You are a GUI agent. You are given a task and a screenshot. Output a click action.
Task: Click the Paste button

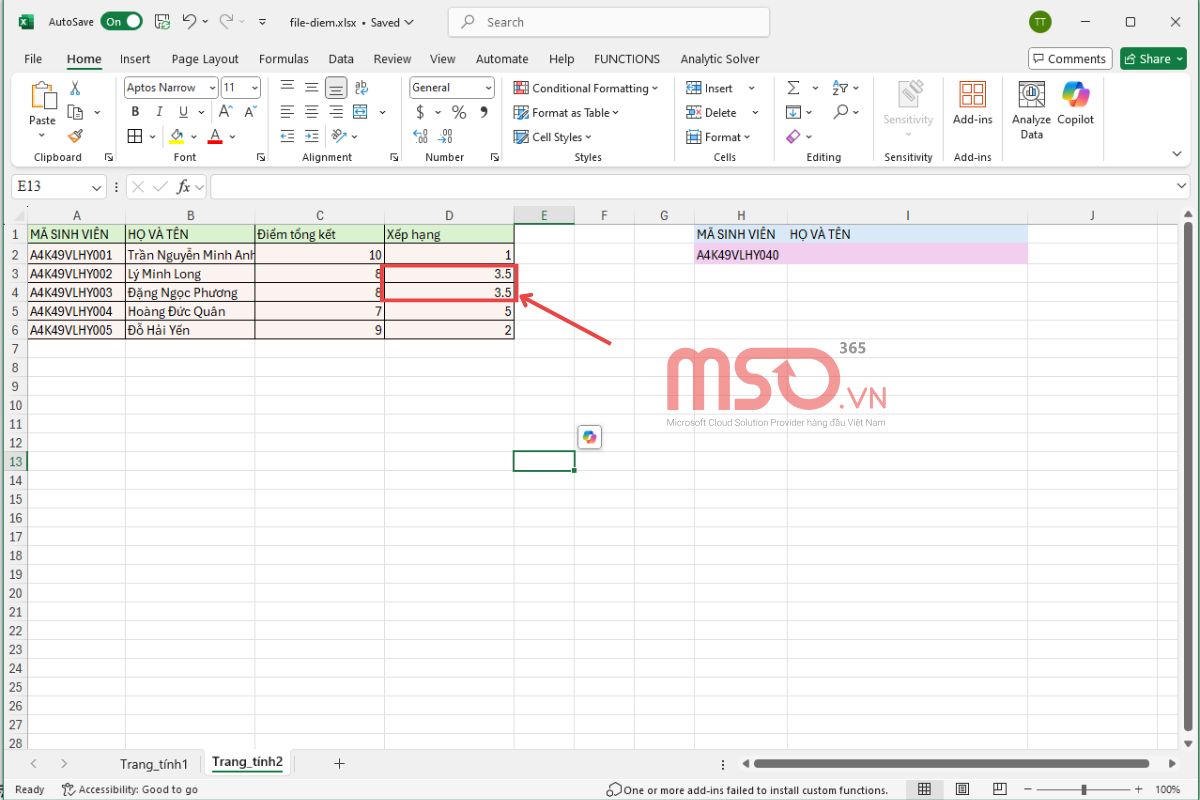point(42,109)
